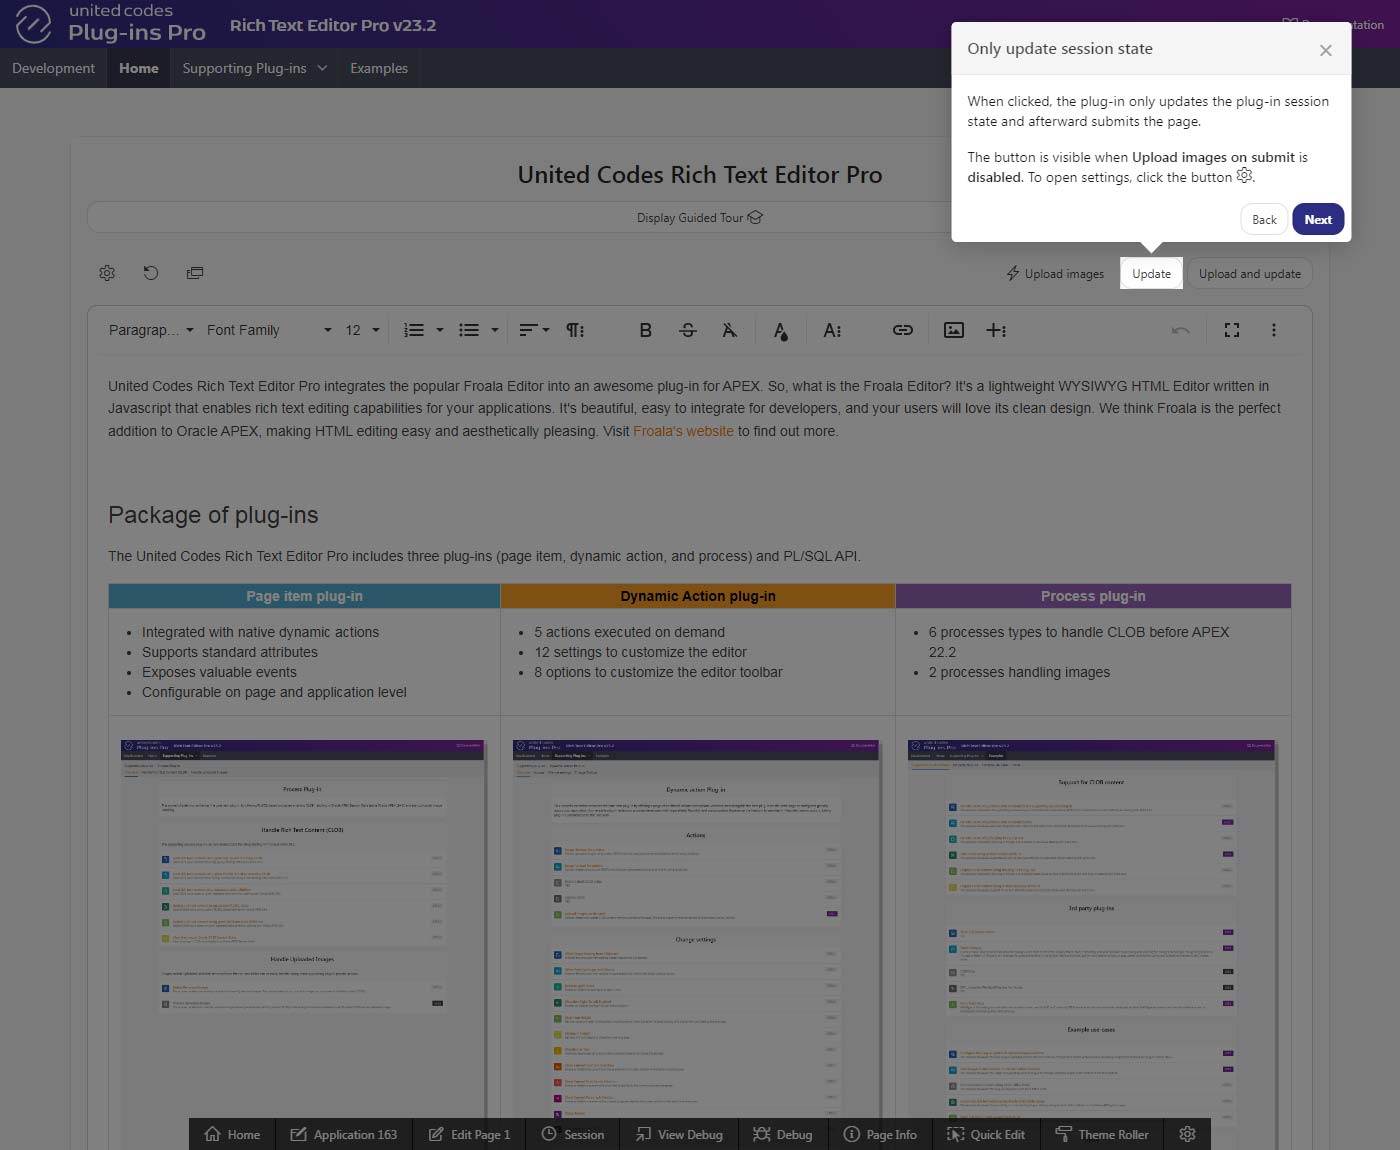Image resolution: width=1400 pixels, height=1150 pixels.
Task: Click the Dynamic Action plug-in header
Action: pos(698,596)
